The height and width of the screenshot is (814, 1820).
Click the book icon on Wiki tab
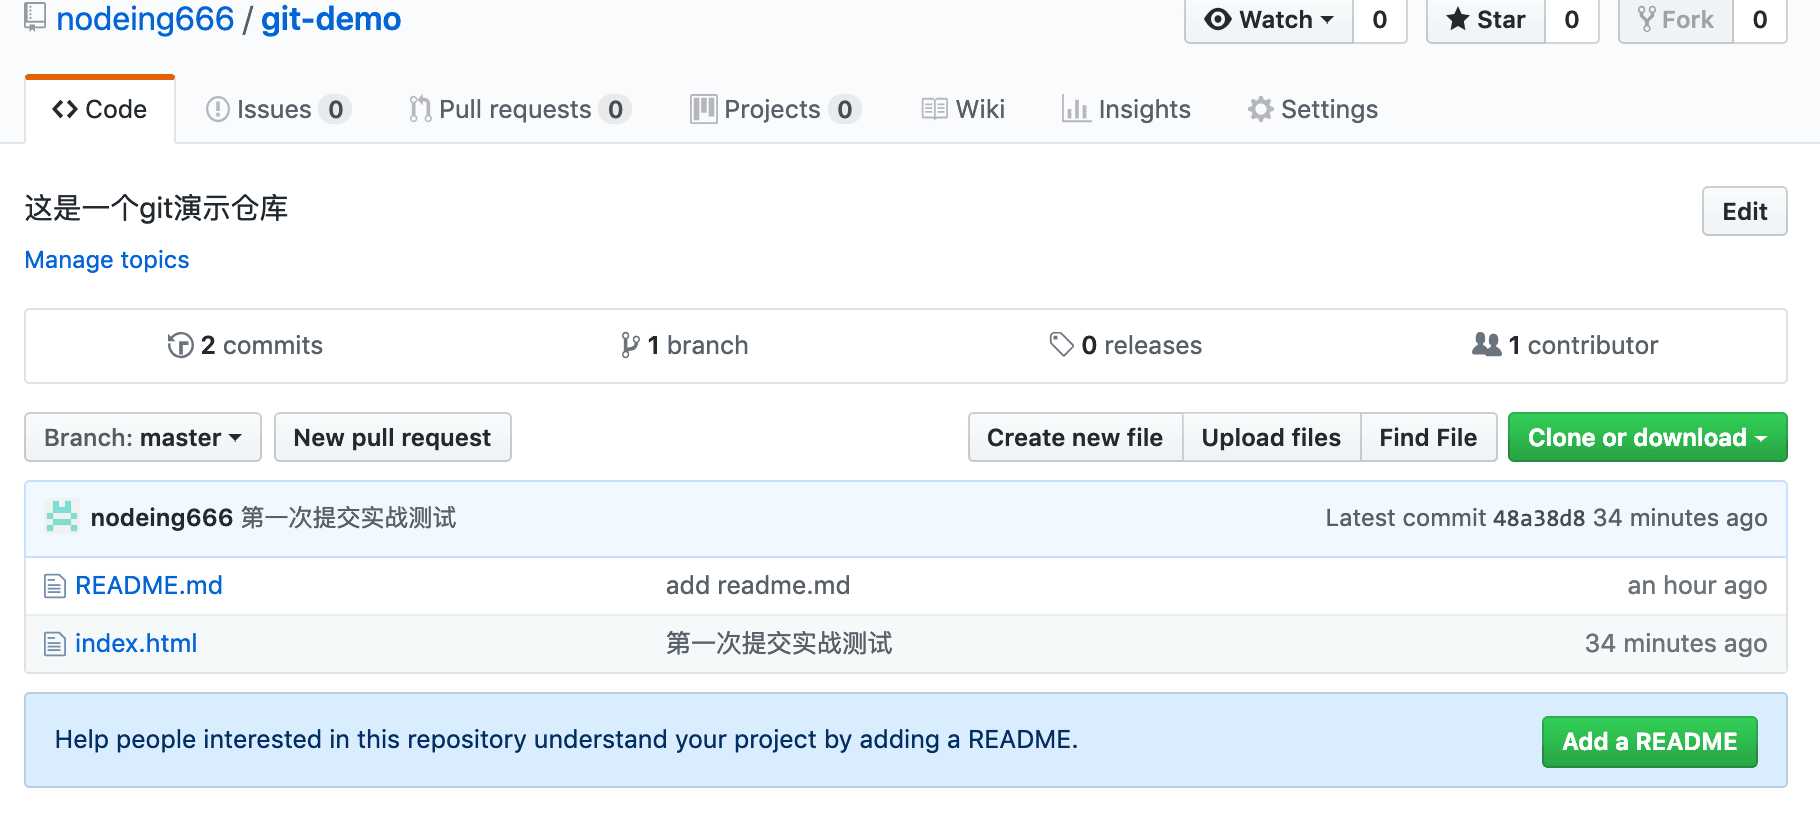935,109
